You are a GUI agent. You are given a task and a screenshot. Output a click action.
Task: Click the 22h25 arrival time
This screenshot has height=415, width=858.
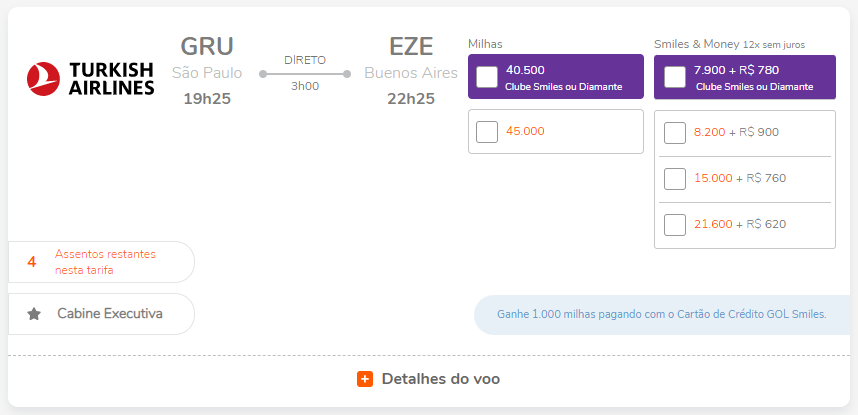pyautogui.click(x=411, y=98)
